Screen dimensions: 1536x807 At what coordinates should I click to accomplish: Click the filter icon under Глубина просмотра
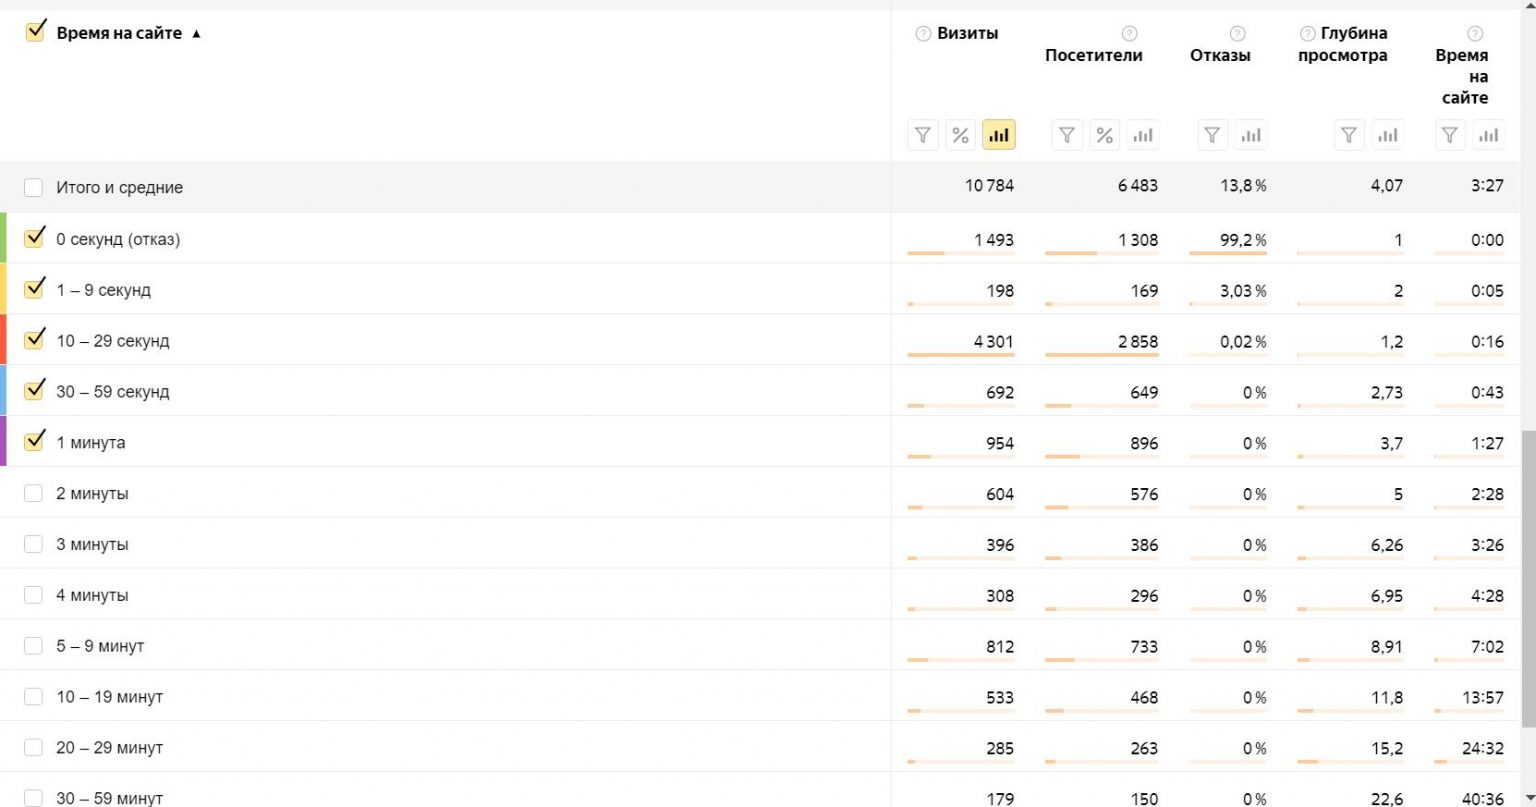pyautogui.click(x=1350, y=135)
